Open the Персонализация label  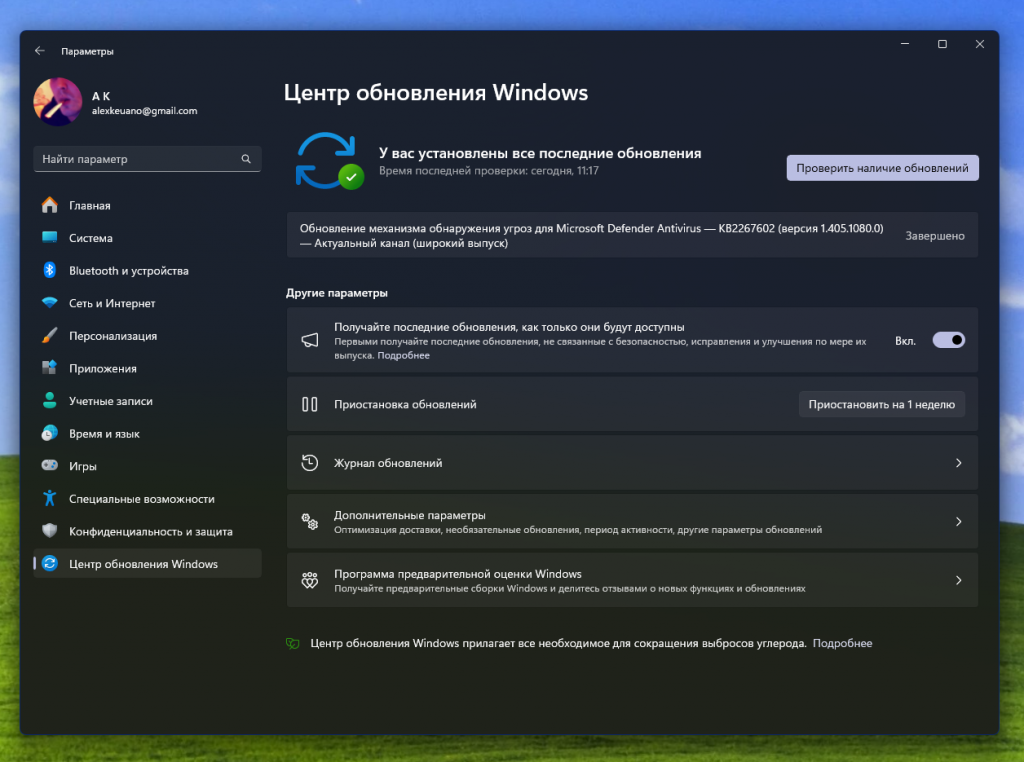[x=113, y=336]
